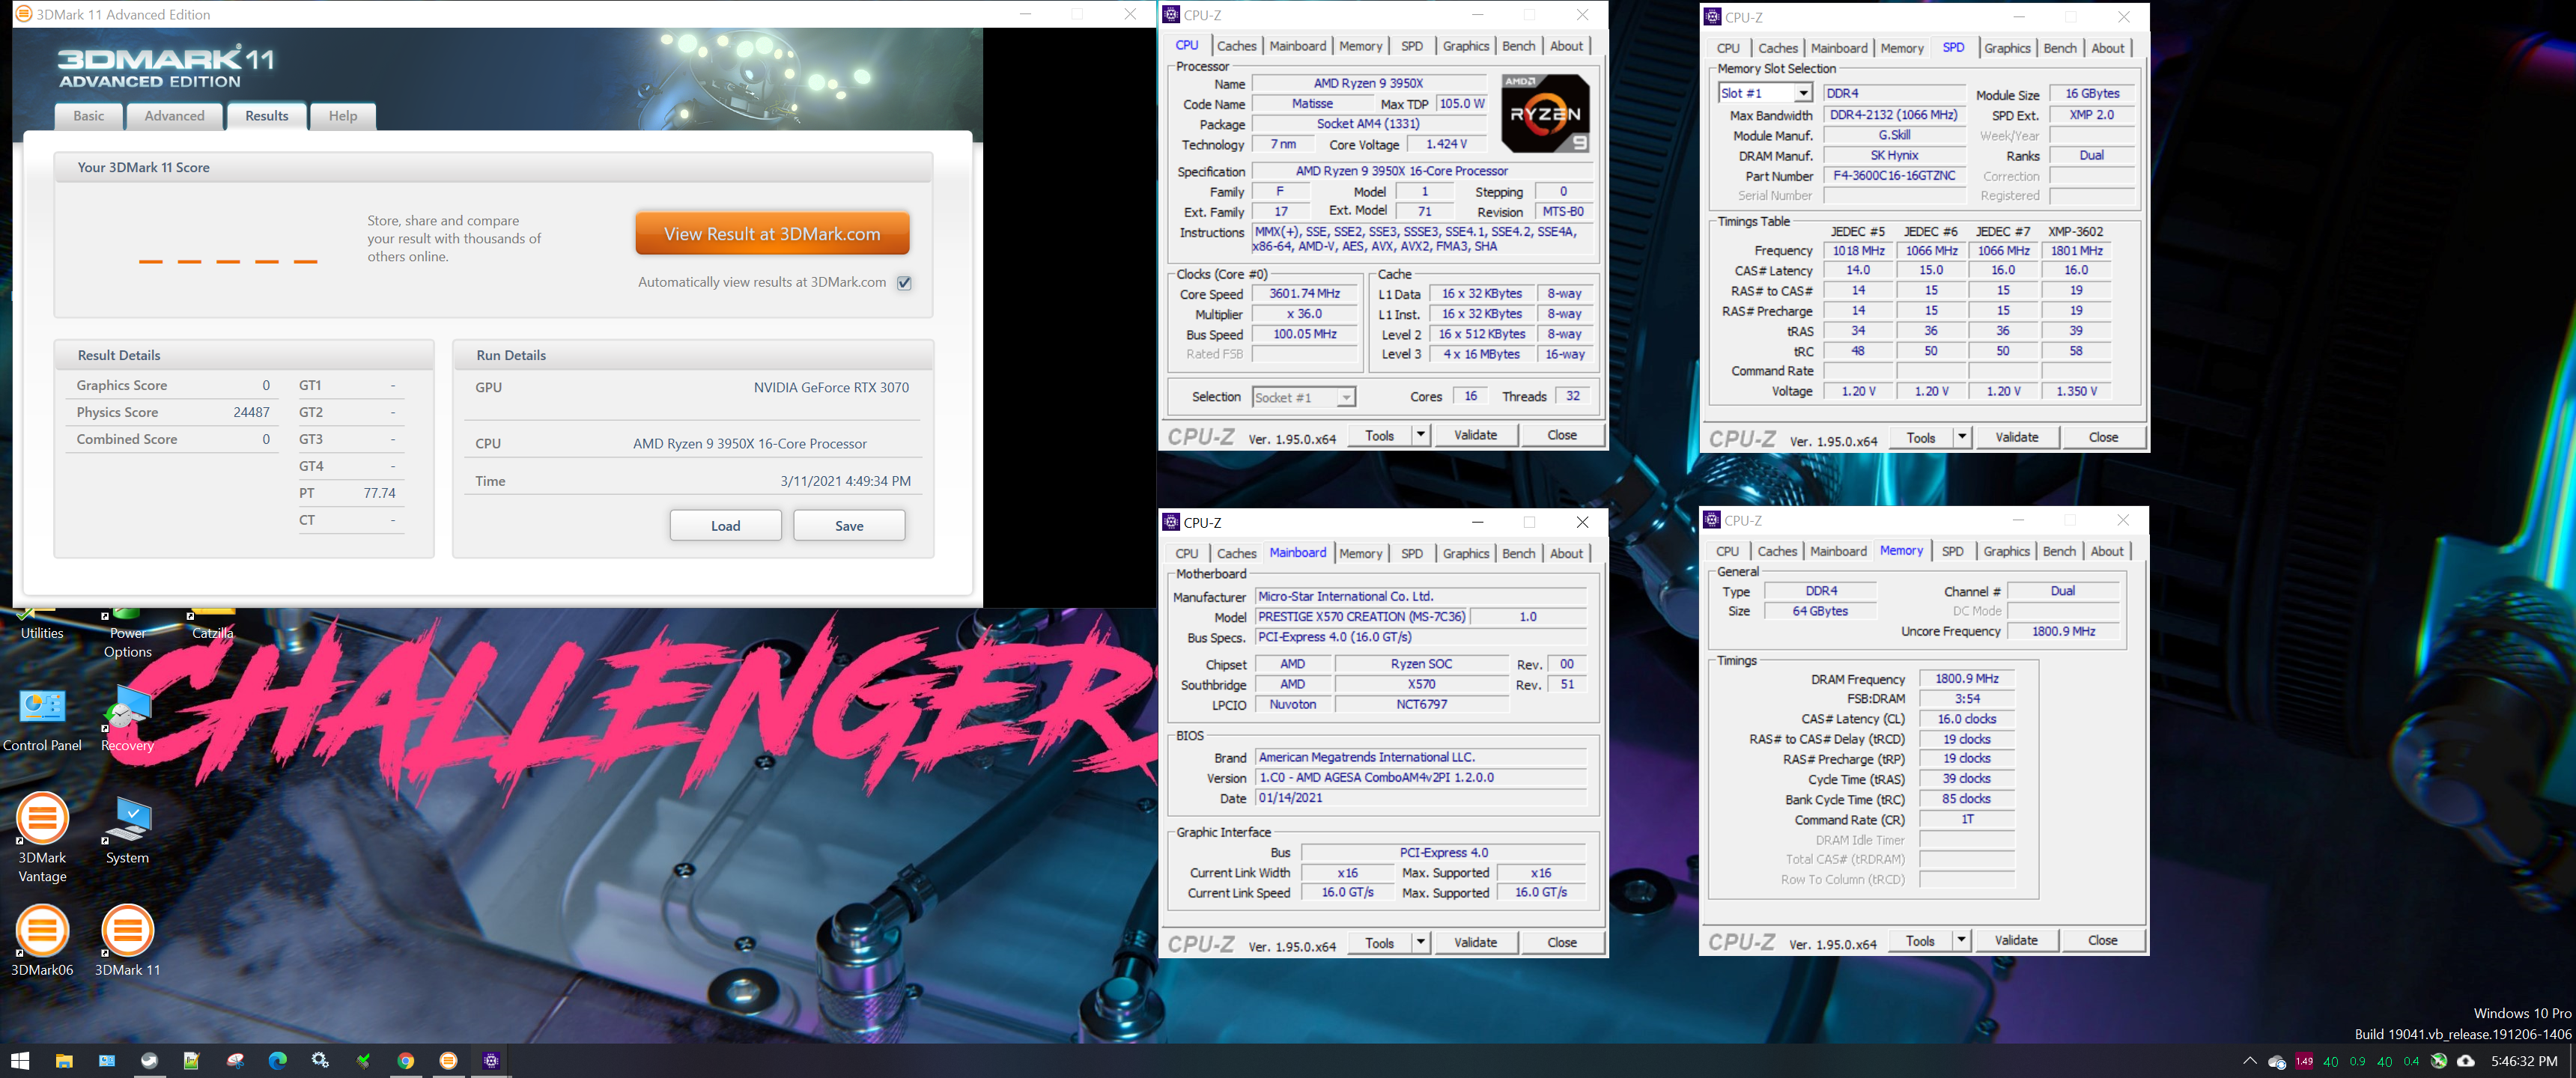The height and width of the screenshot is (1078, 2576).
Task: Open the Slot #1 dropdown in the SPD window
Action: 1803,93
